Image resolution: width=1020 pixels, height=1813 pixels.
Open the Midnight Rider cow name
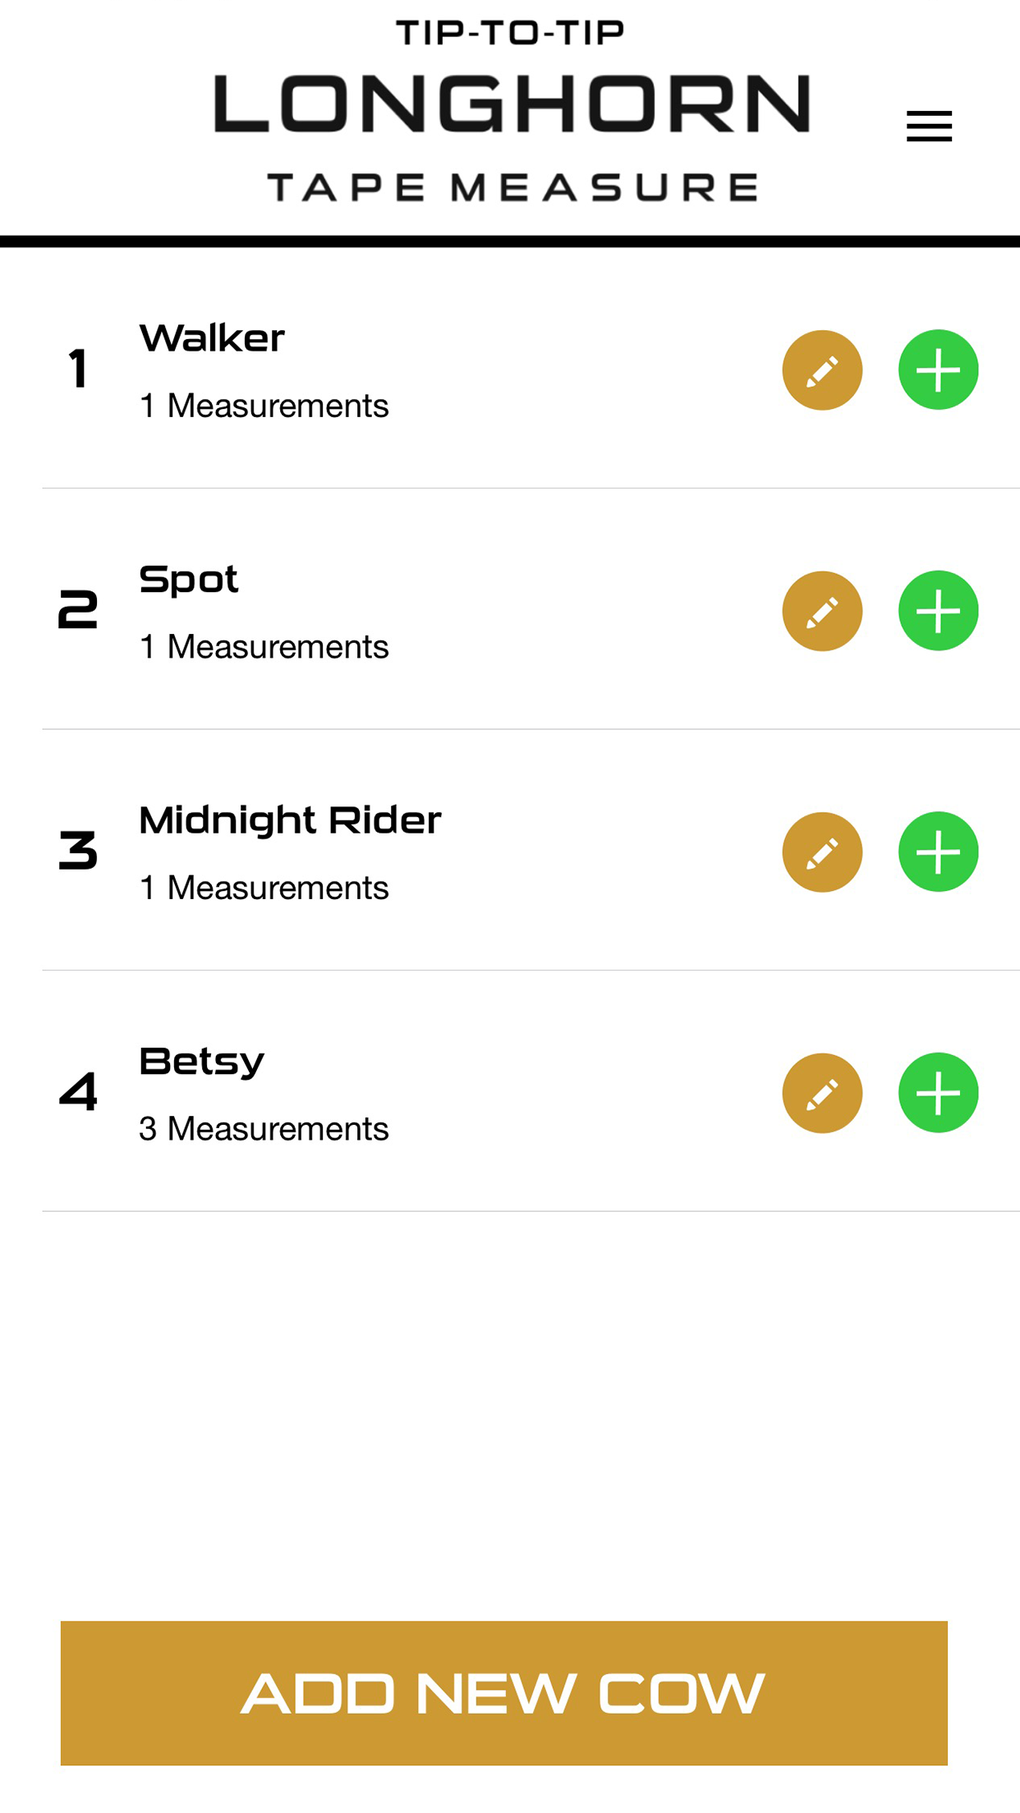[x=290, y=821]
